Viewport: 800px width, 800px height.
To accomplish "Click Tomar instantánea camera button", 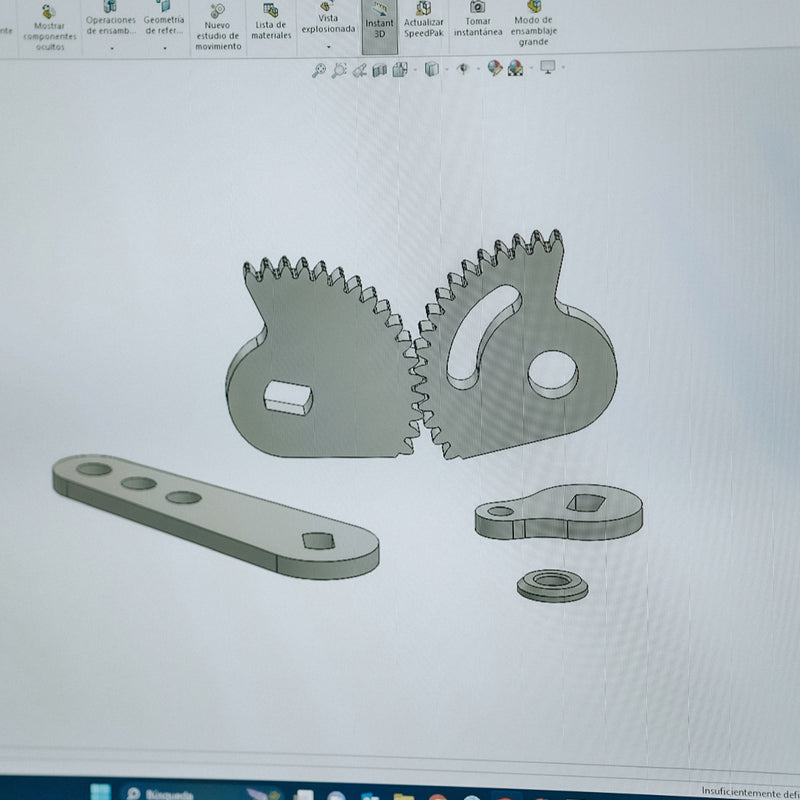I will point(478,20).
